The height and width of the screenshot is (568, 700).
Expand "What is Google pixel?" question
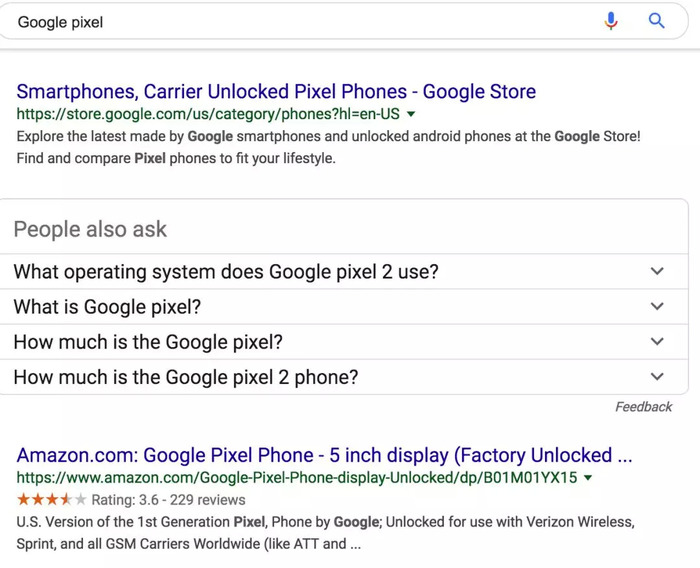coord(344,307)
